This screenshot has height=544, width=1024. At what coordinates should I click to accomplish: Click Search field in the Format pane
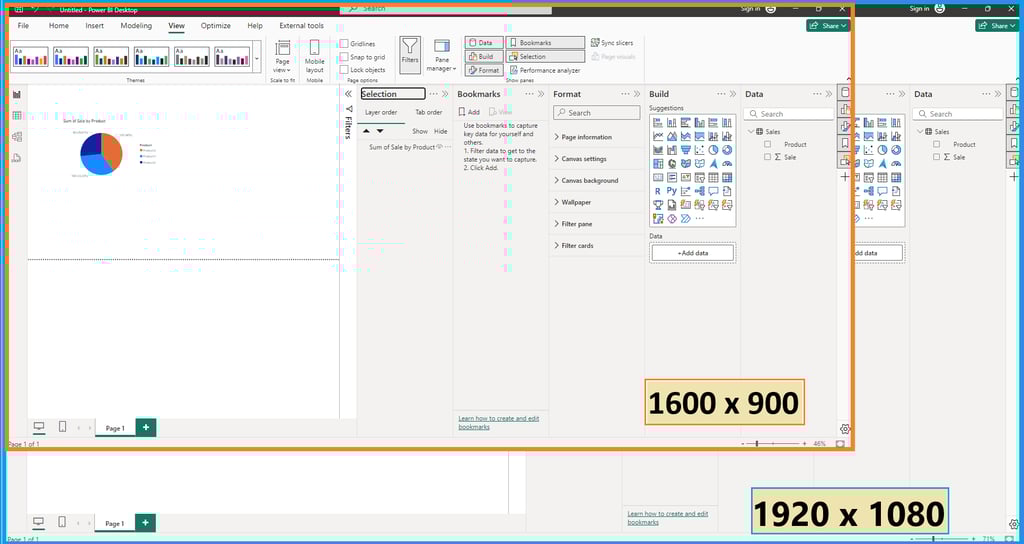coord(596,113)
